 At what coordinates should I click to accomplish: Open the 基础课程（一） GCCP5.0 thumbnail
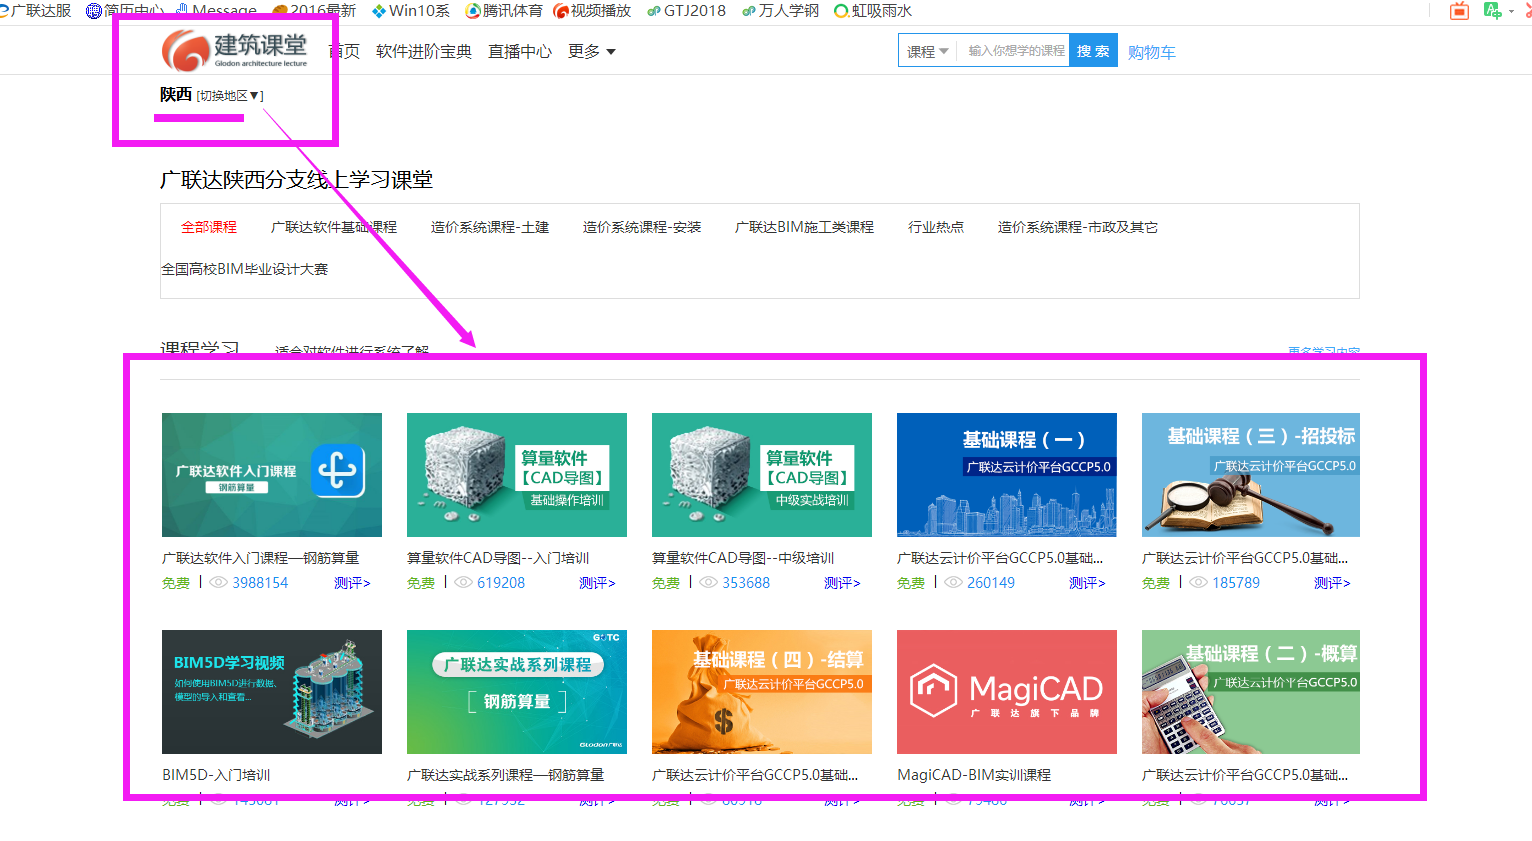click(x=1007, y=475)
